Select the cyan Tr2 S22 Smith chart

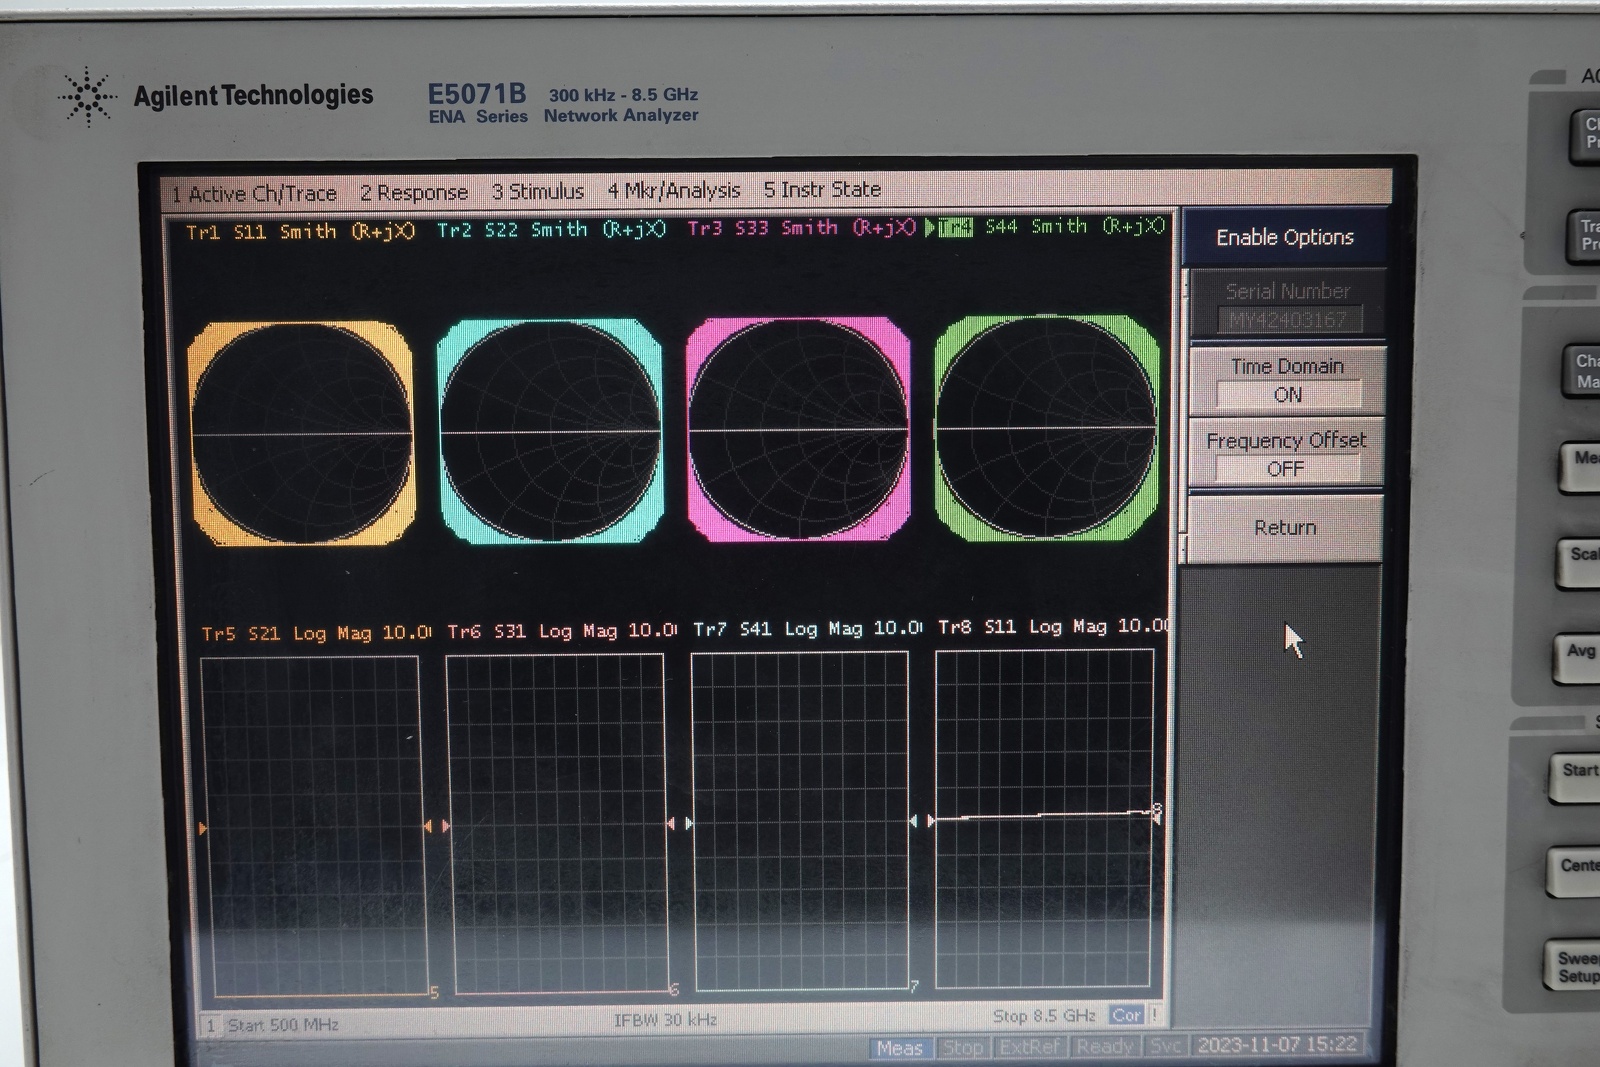pos(550,432)
